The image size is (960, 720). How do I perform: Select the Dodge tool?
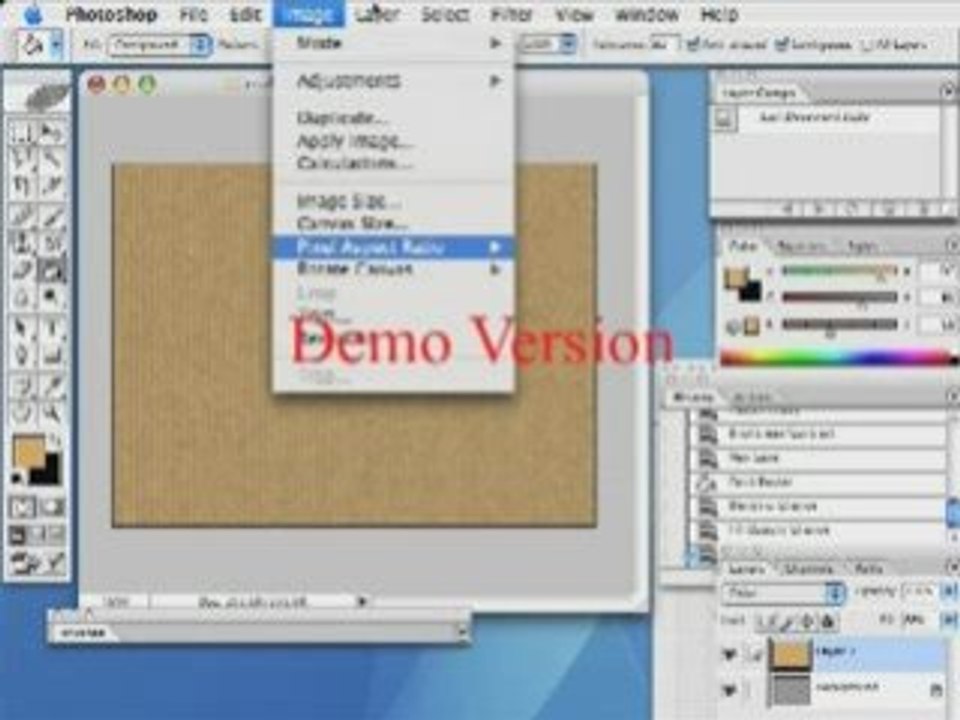pos(53,298)
